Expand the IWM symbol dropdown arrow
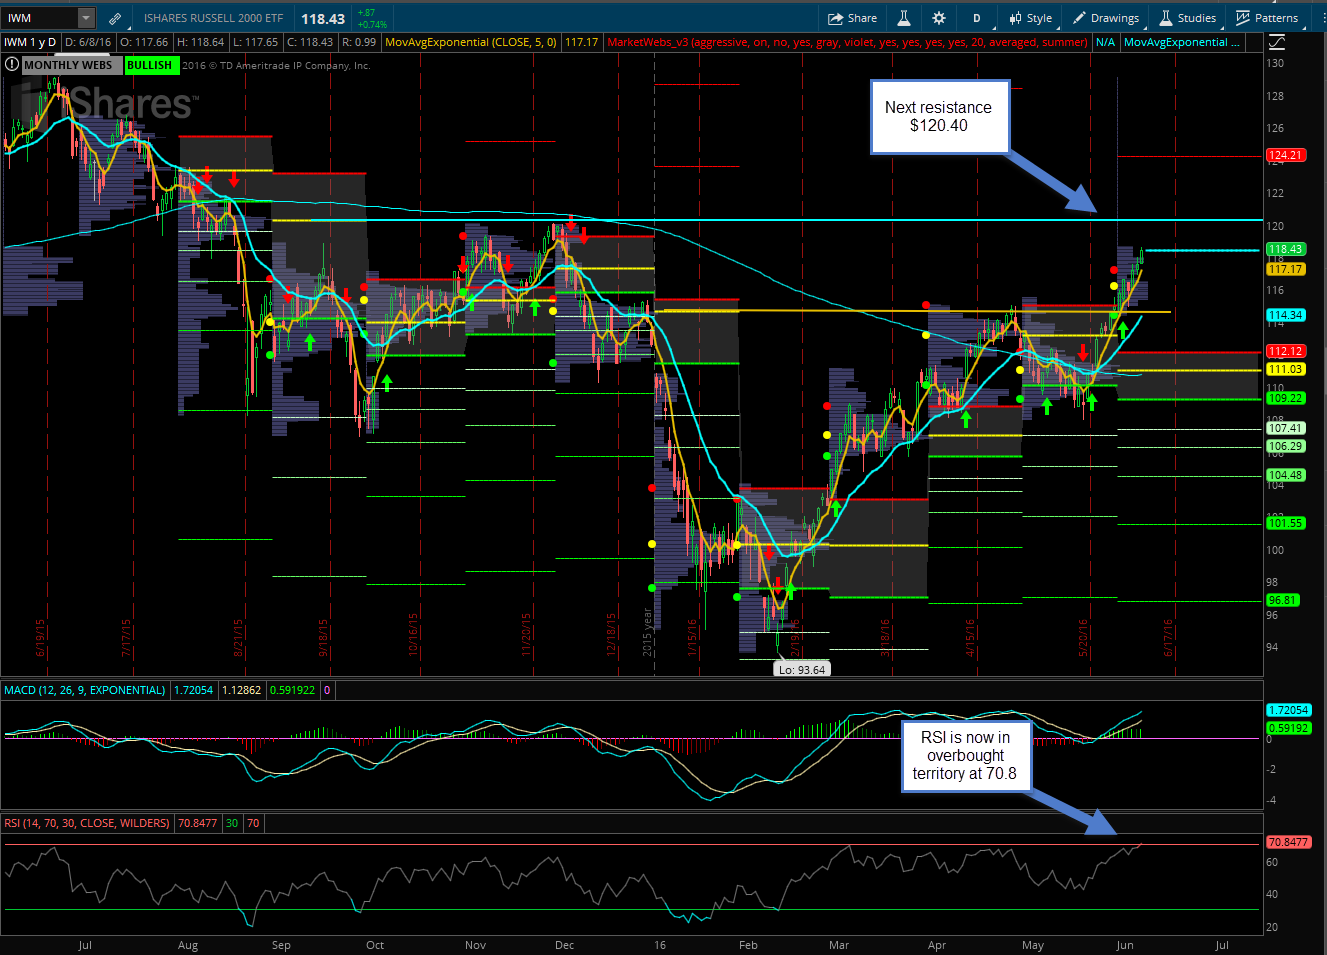Image resolution: width=1327 pixels, height=955 pixels. (x=86, y=18)
